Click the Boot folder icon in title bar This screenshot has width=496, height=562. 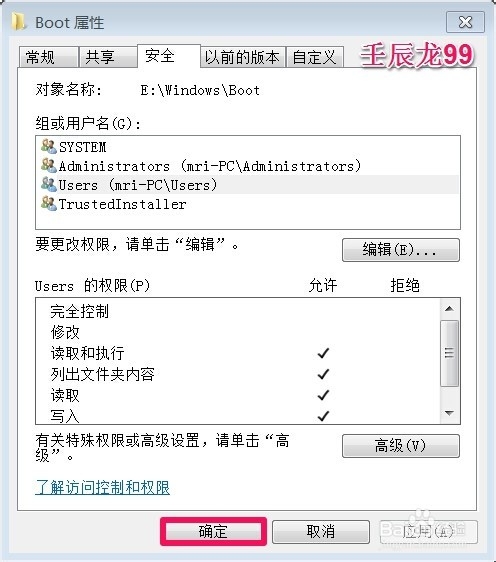tap(19, 22)
